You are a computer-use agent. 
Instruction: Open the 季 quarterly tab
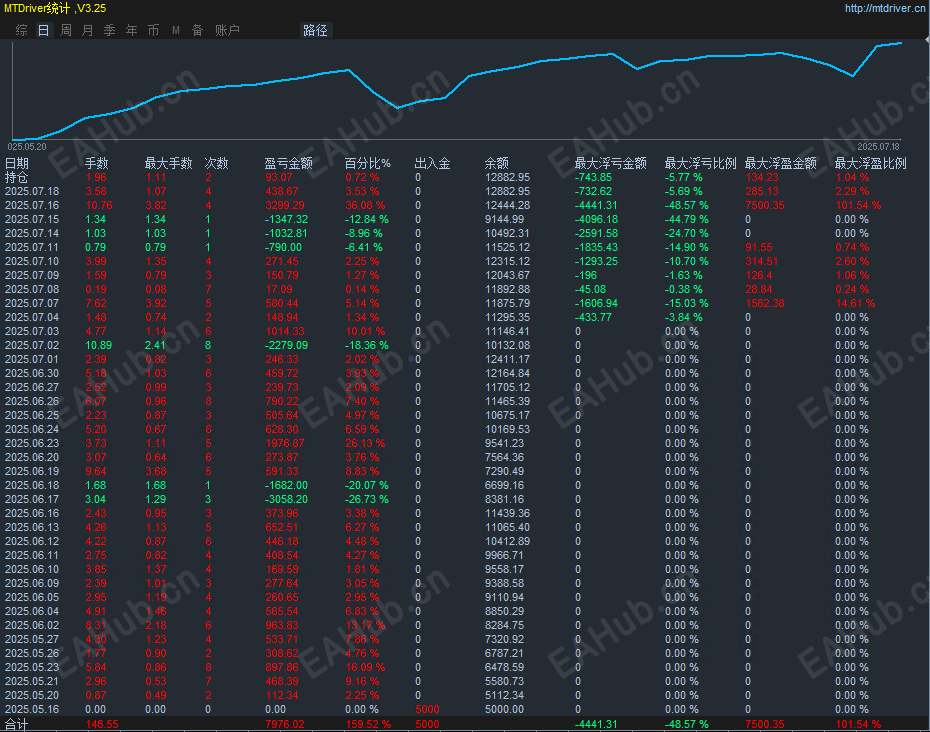[110, 30]
